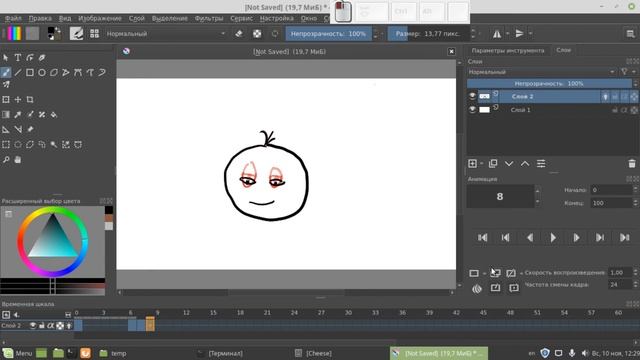
Task: Step to the next frame
Action: (576, 238)
